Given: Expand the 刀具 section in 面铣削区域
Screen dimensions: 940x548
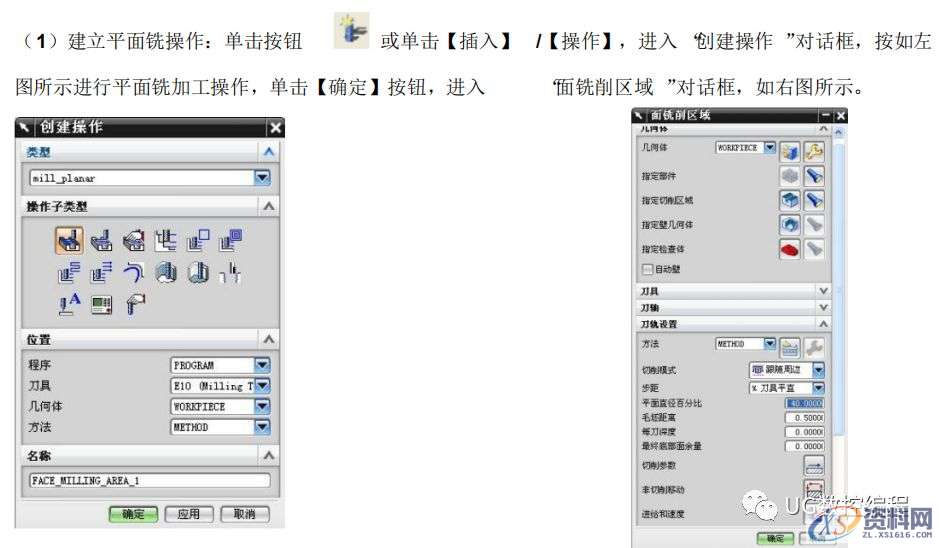Looking at the screenshot, I should click(x=824, y=291).
